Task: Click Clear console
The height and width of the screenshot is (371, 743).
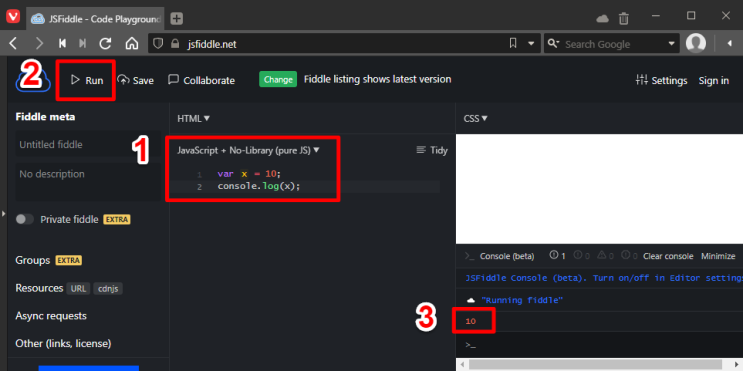Action: [668, 256]
